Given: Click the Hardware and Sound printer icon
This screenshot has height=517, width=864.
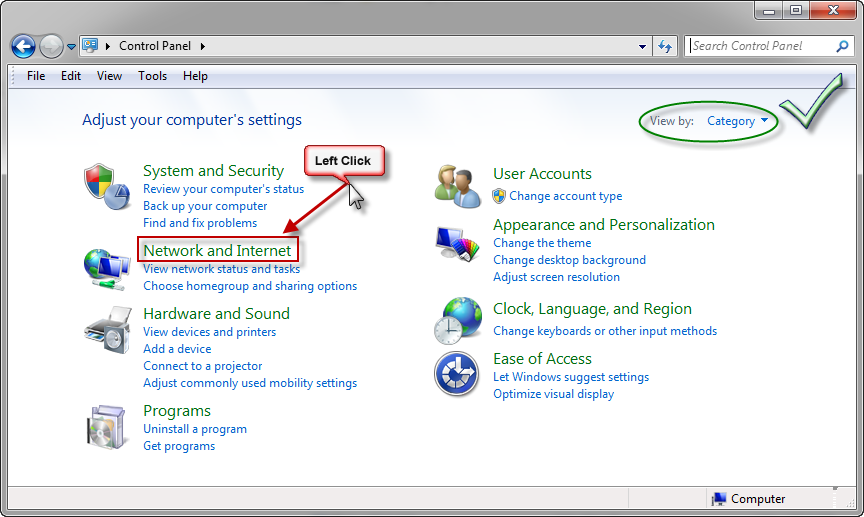Looking at the screenshot, I should pos(105,329).
